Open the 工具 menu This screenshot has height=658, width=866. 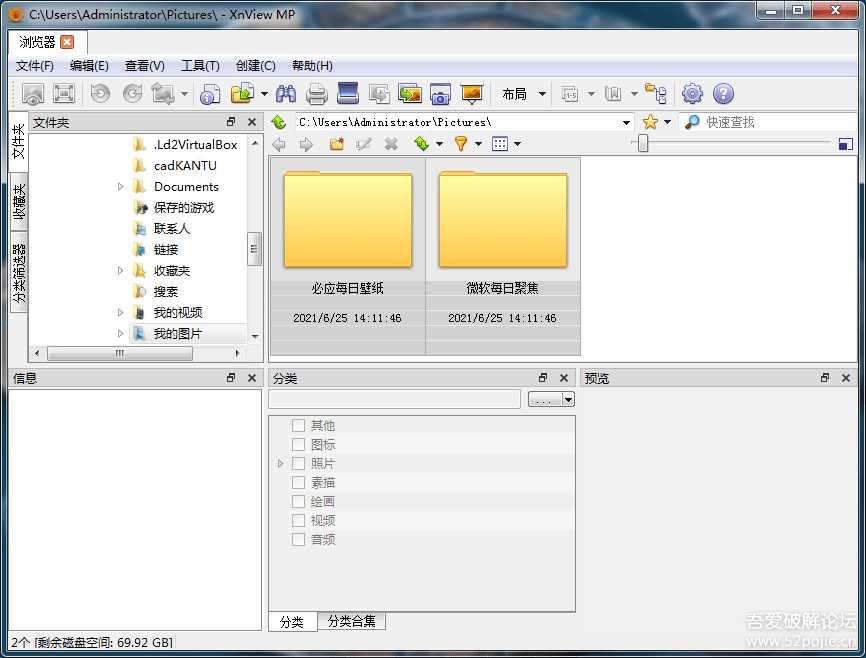(x=199, y=65)
